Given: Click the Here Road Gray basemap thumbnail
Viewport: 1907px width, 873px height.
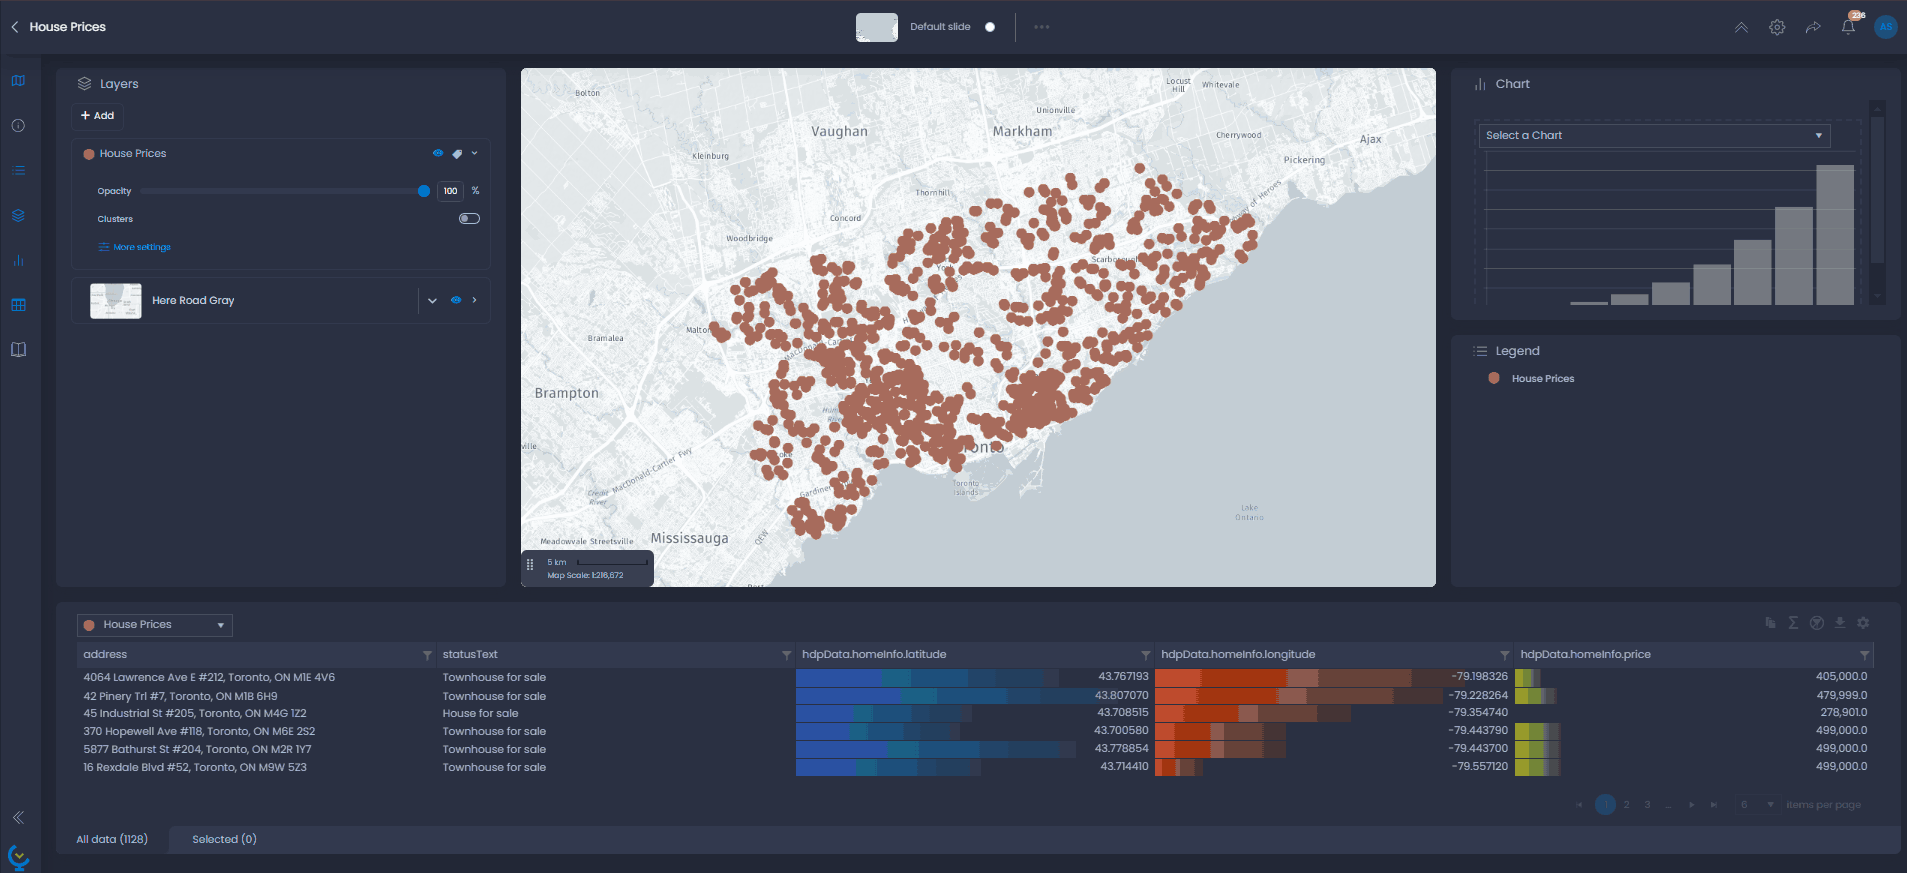Looking at the screenshot, I should (116, 301).
